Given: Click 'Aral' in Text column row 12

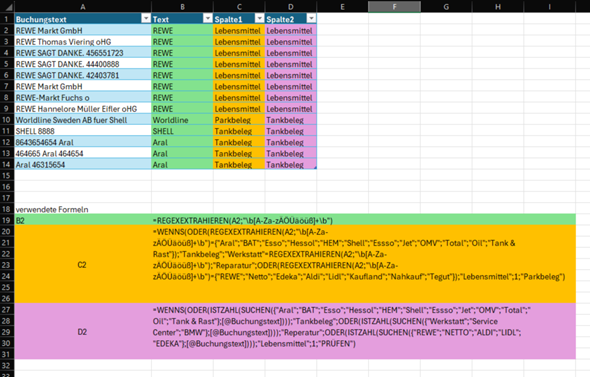Looking at the screenshot, I should point(182,142).
